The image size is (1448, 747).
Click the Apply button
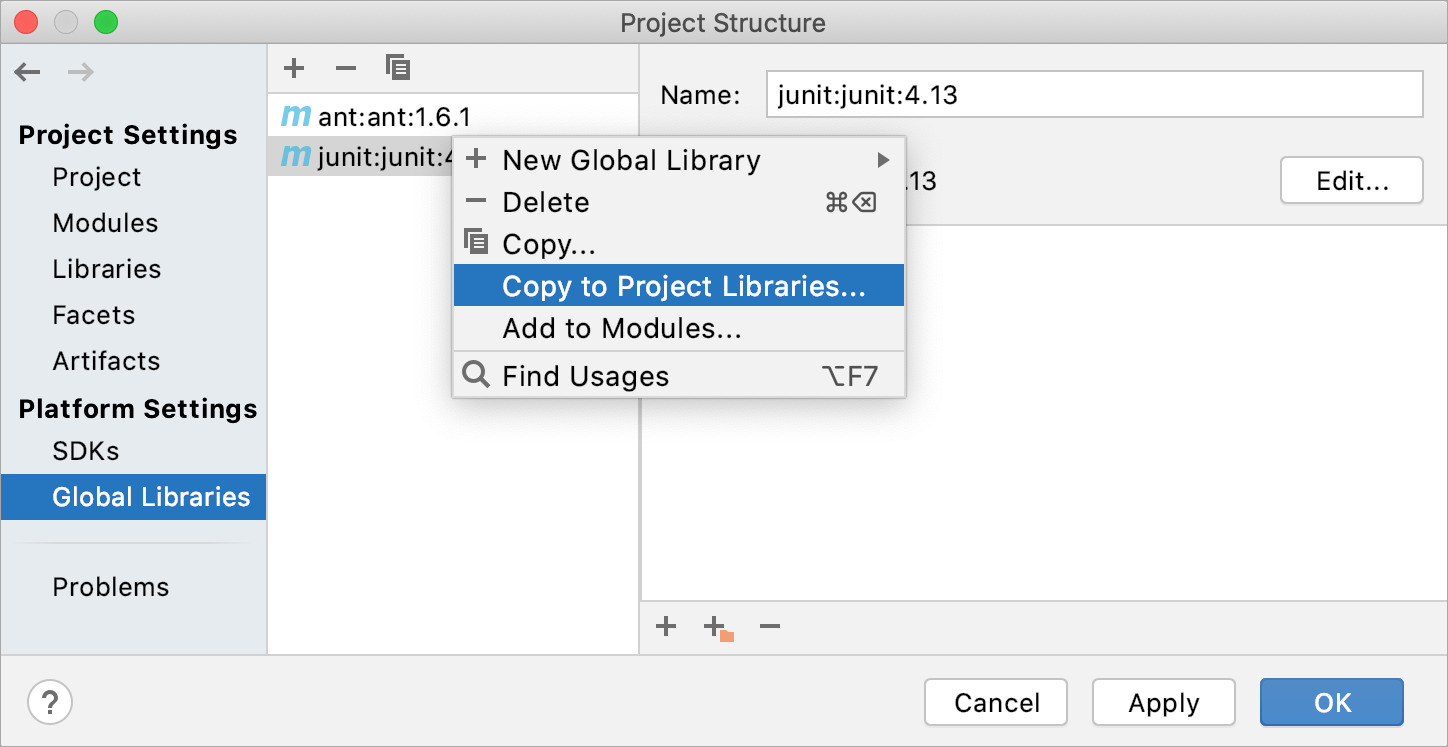coord(1163,702)
